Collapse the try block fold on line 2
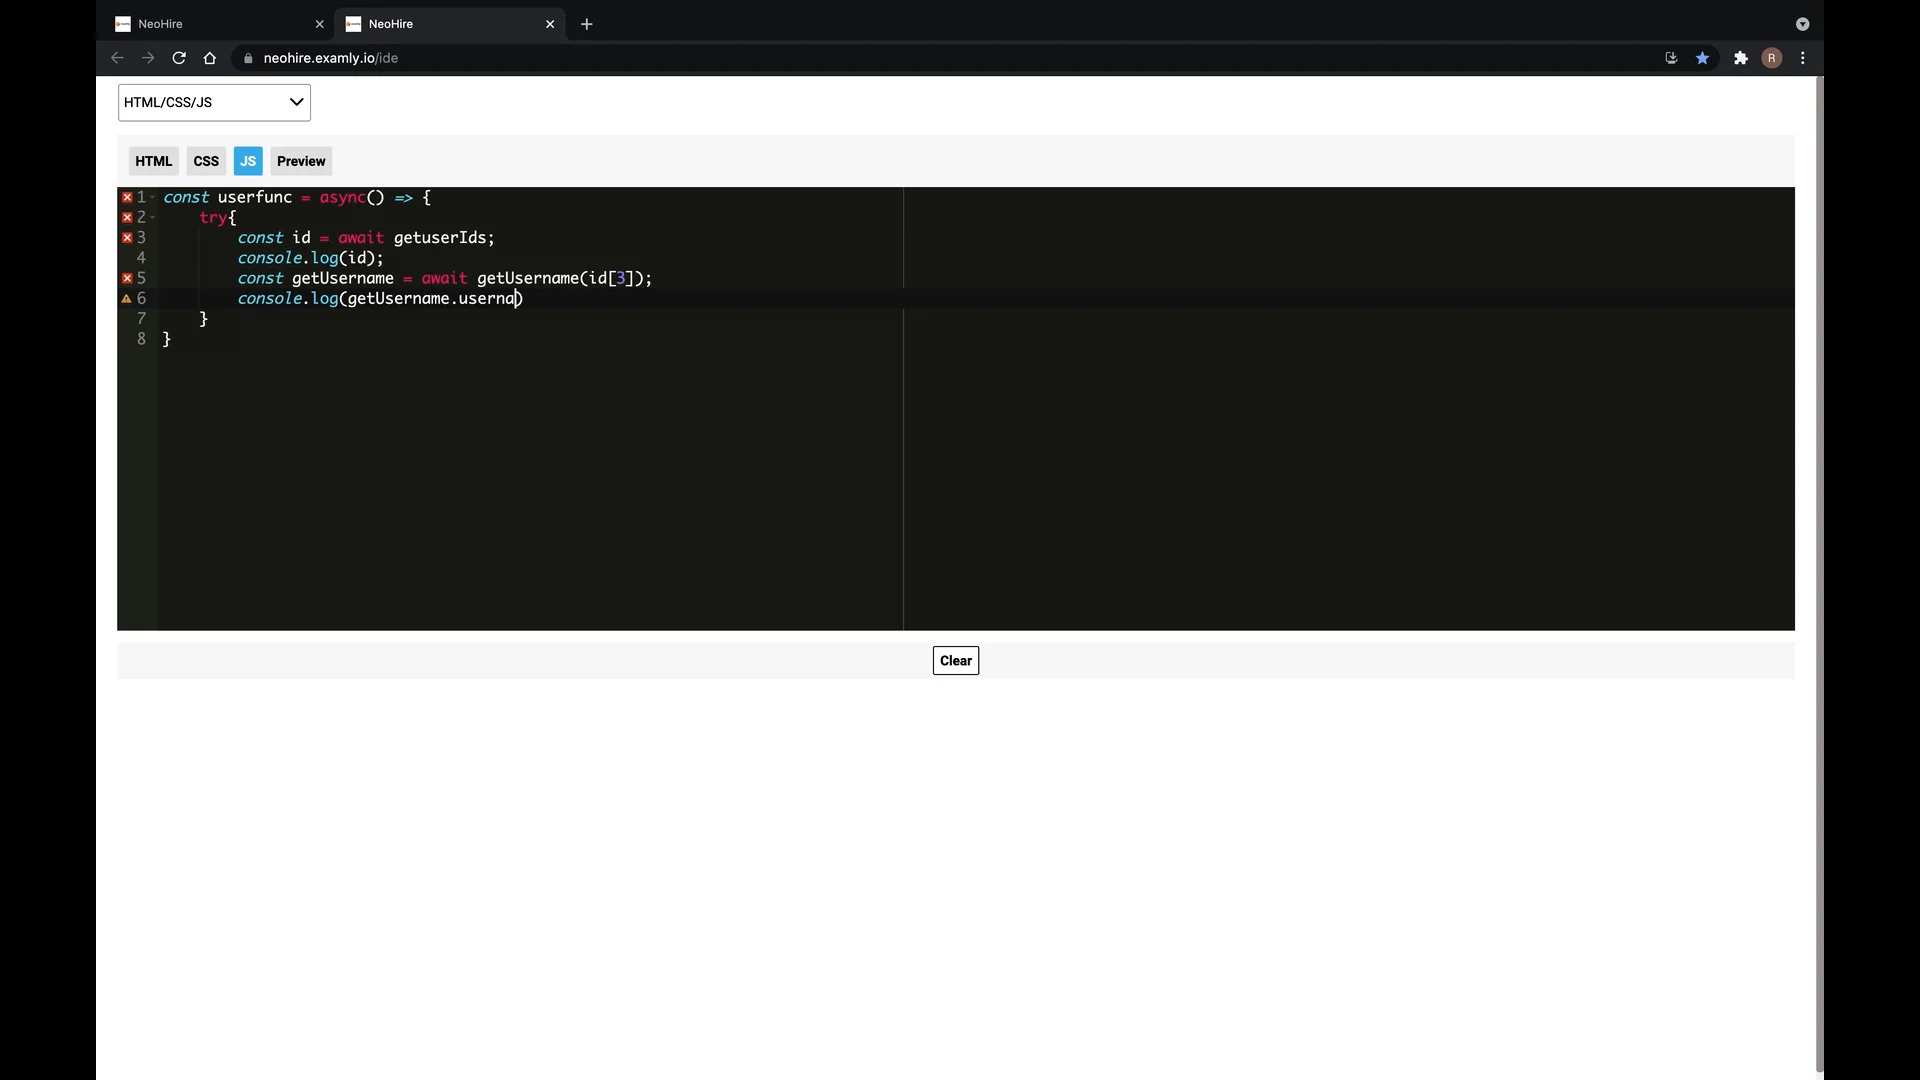1920x1080 pixels. pos(153,217)
